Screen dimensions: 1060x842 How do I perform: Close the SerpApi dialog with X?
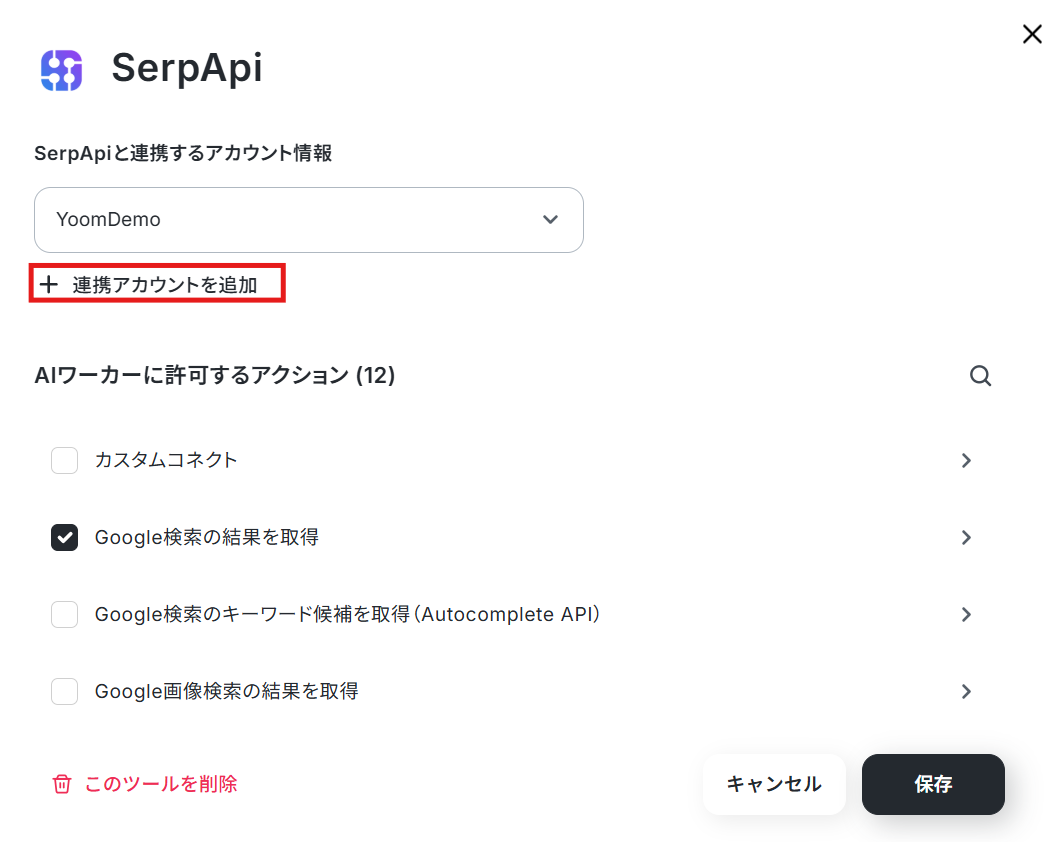1032,34
